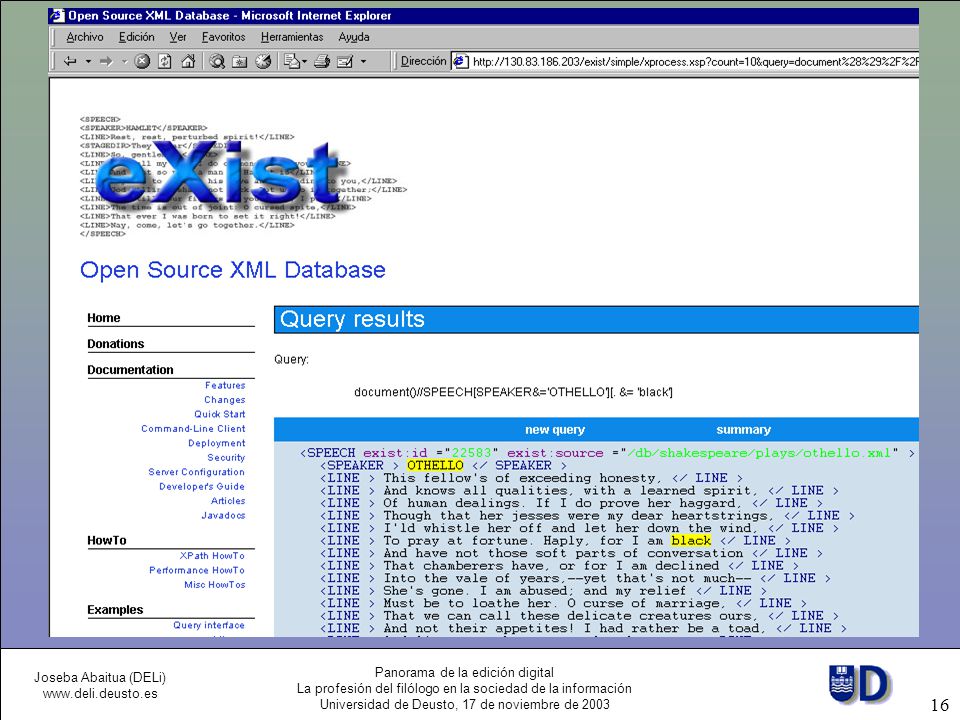Click the Open Source XML Database heading
The image size is (960, 720).
pos(233,270)
